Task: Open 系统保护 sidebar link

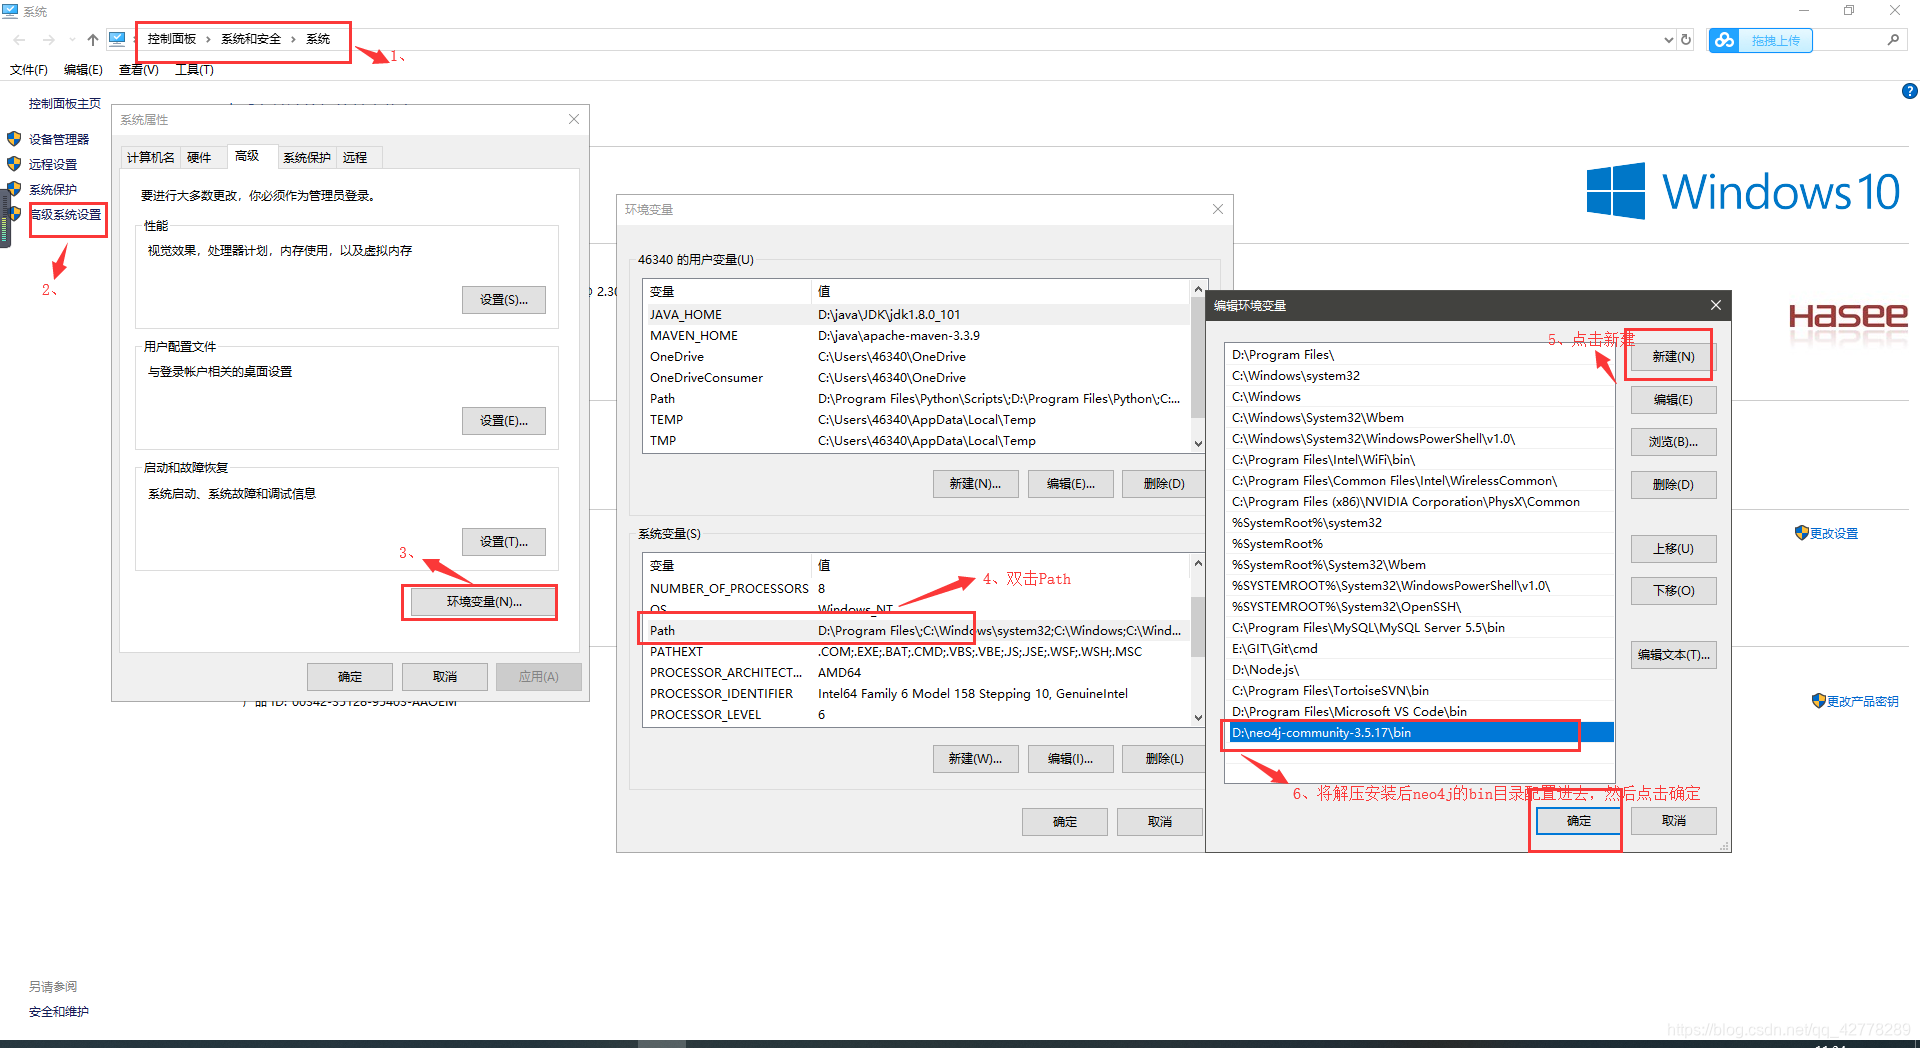Action: click(x=53, y=189)
